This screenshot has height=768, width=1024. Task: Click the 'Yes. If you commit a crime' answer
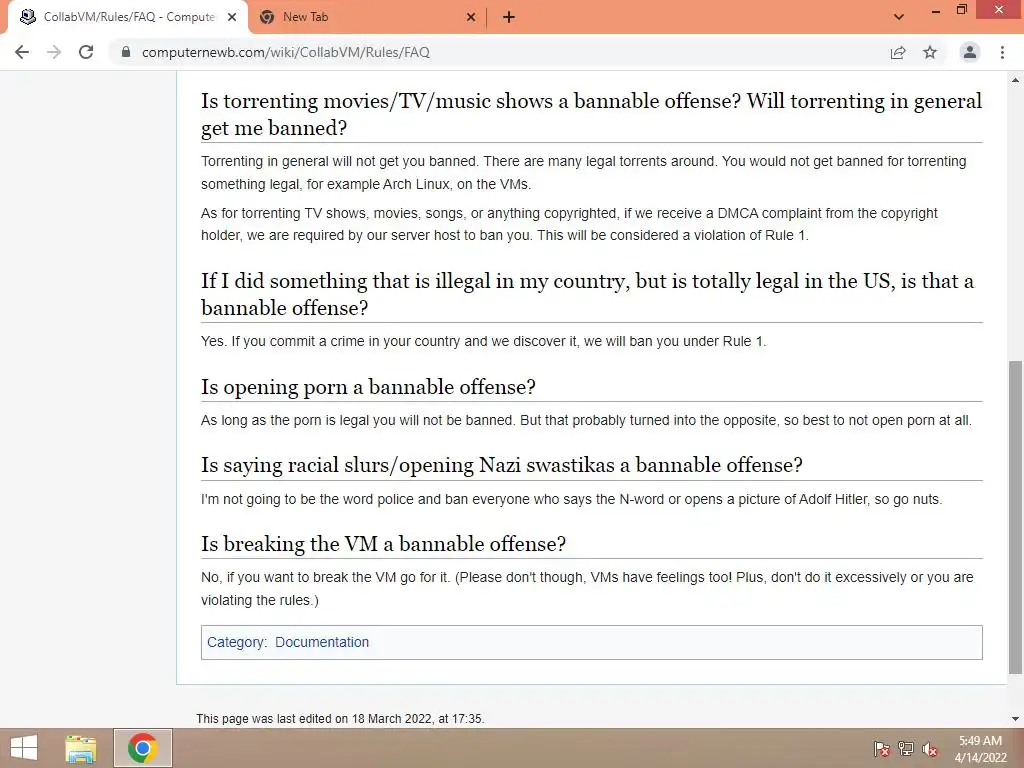click(483, 341)
